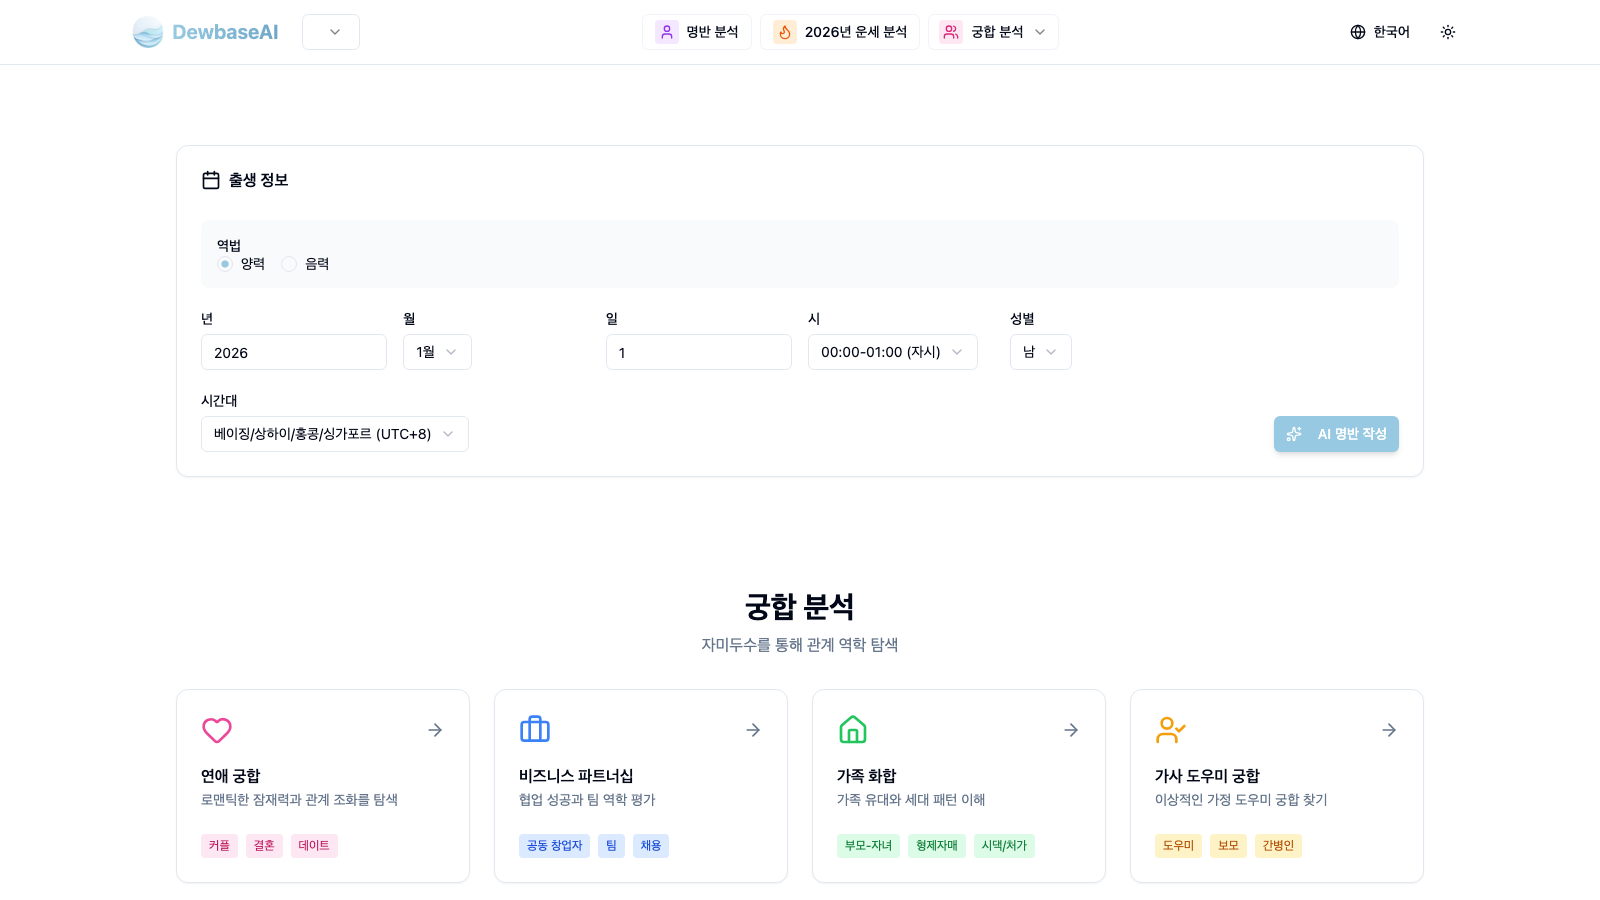
Task: Click the 커플 tag
Action: 220,846
